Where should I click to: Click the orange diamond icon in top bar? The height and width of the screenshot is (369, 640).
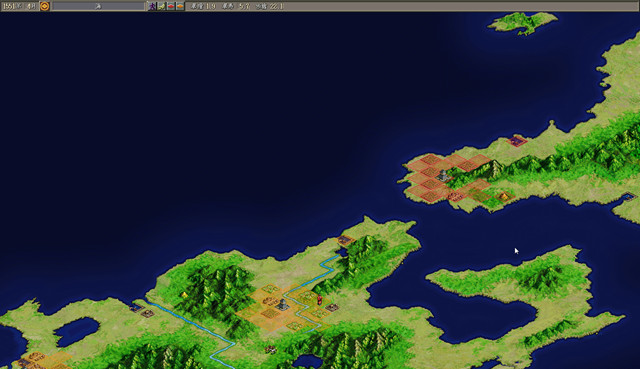180,6
